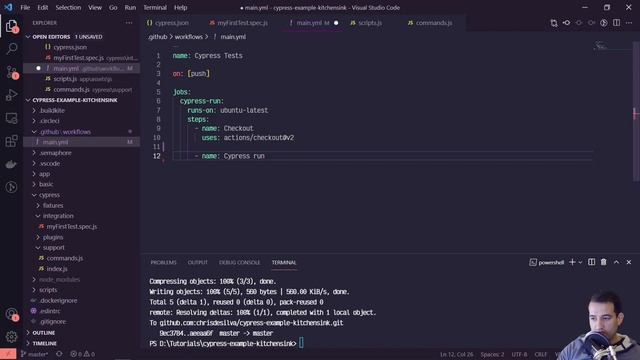
Task: Collapse the .github\workflows folder
Action: coord(81,132)
